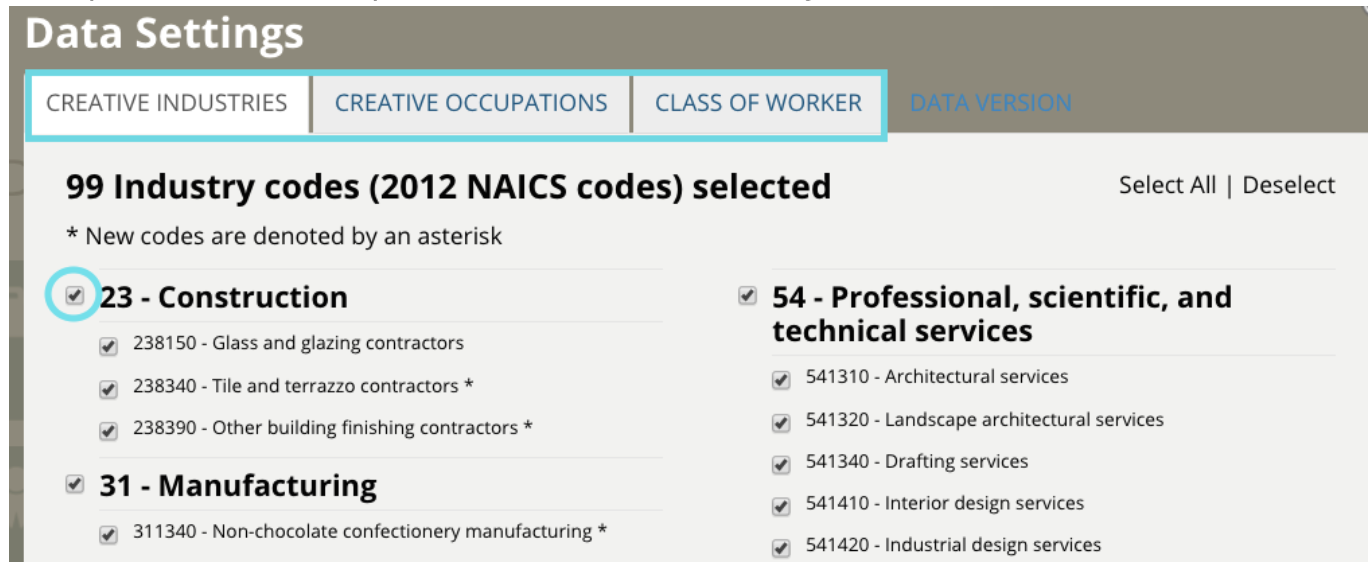This screenshot has height=562, width=1368.
Task: Click the Select All link
Action: [x=1167, y=185]
